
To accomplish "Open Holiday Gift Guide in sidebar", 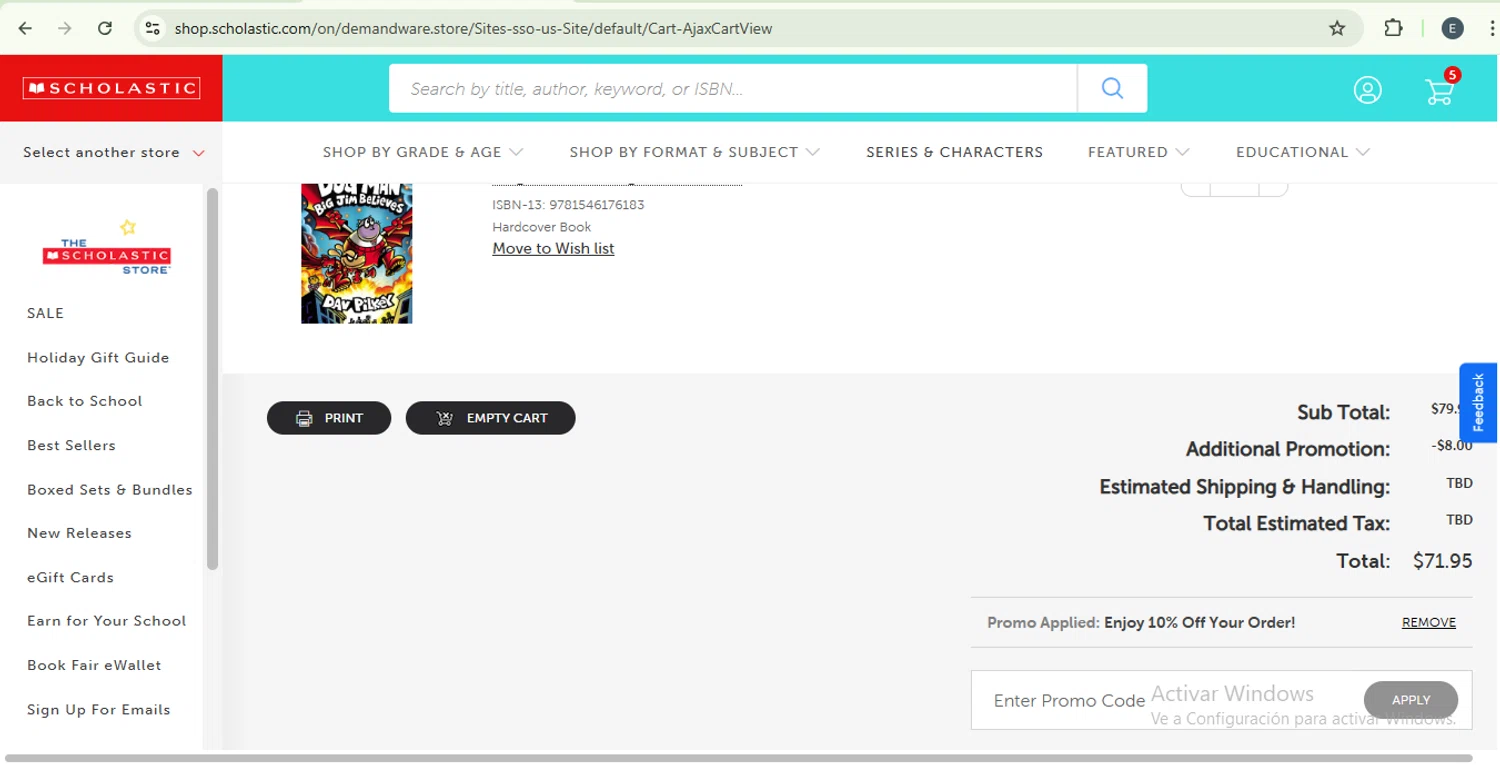I will [x=98, y=357].
